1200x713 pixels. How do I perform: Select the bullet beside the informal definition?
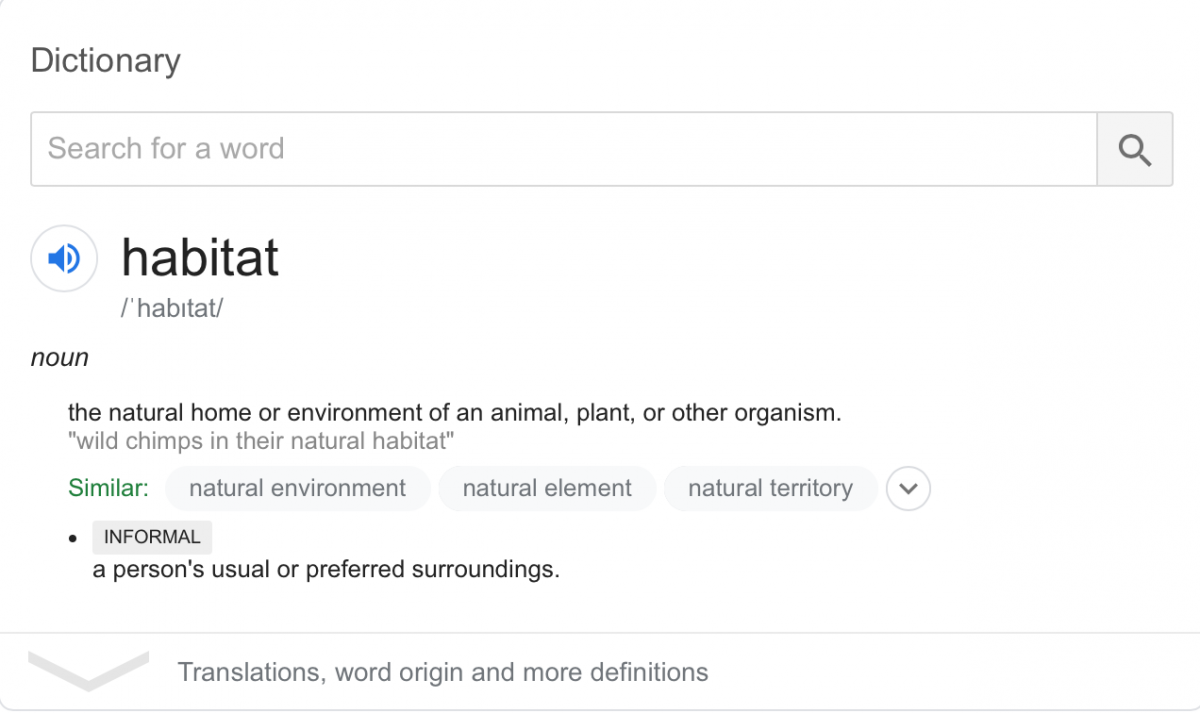point(73,537)
